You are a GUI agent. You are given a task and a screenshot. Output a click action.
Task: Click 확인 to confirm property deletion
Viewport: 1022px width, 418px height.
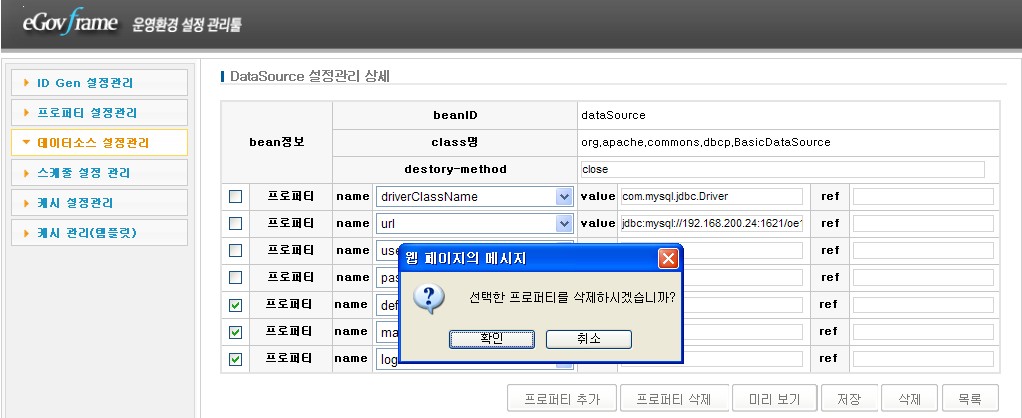pyautogui.click(x=492, y=340)
